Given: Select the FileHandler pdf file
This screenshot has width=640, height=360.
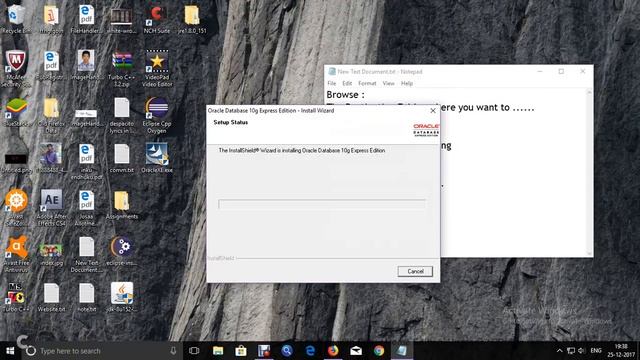Looking at the screenshot, I should (x=86, y=19).
